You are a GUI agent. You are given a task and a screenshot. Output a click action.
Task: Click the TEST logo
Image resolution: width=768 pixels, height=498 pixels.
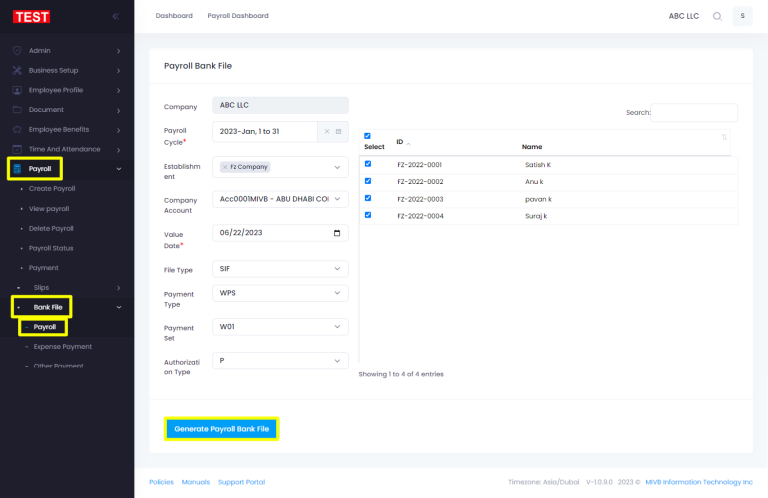(31, 17)
